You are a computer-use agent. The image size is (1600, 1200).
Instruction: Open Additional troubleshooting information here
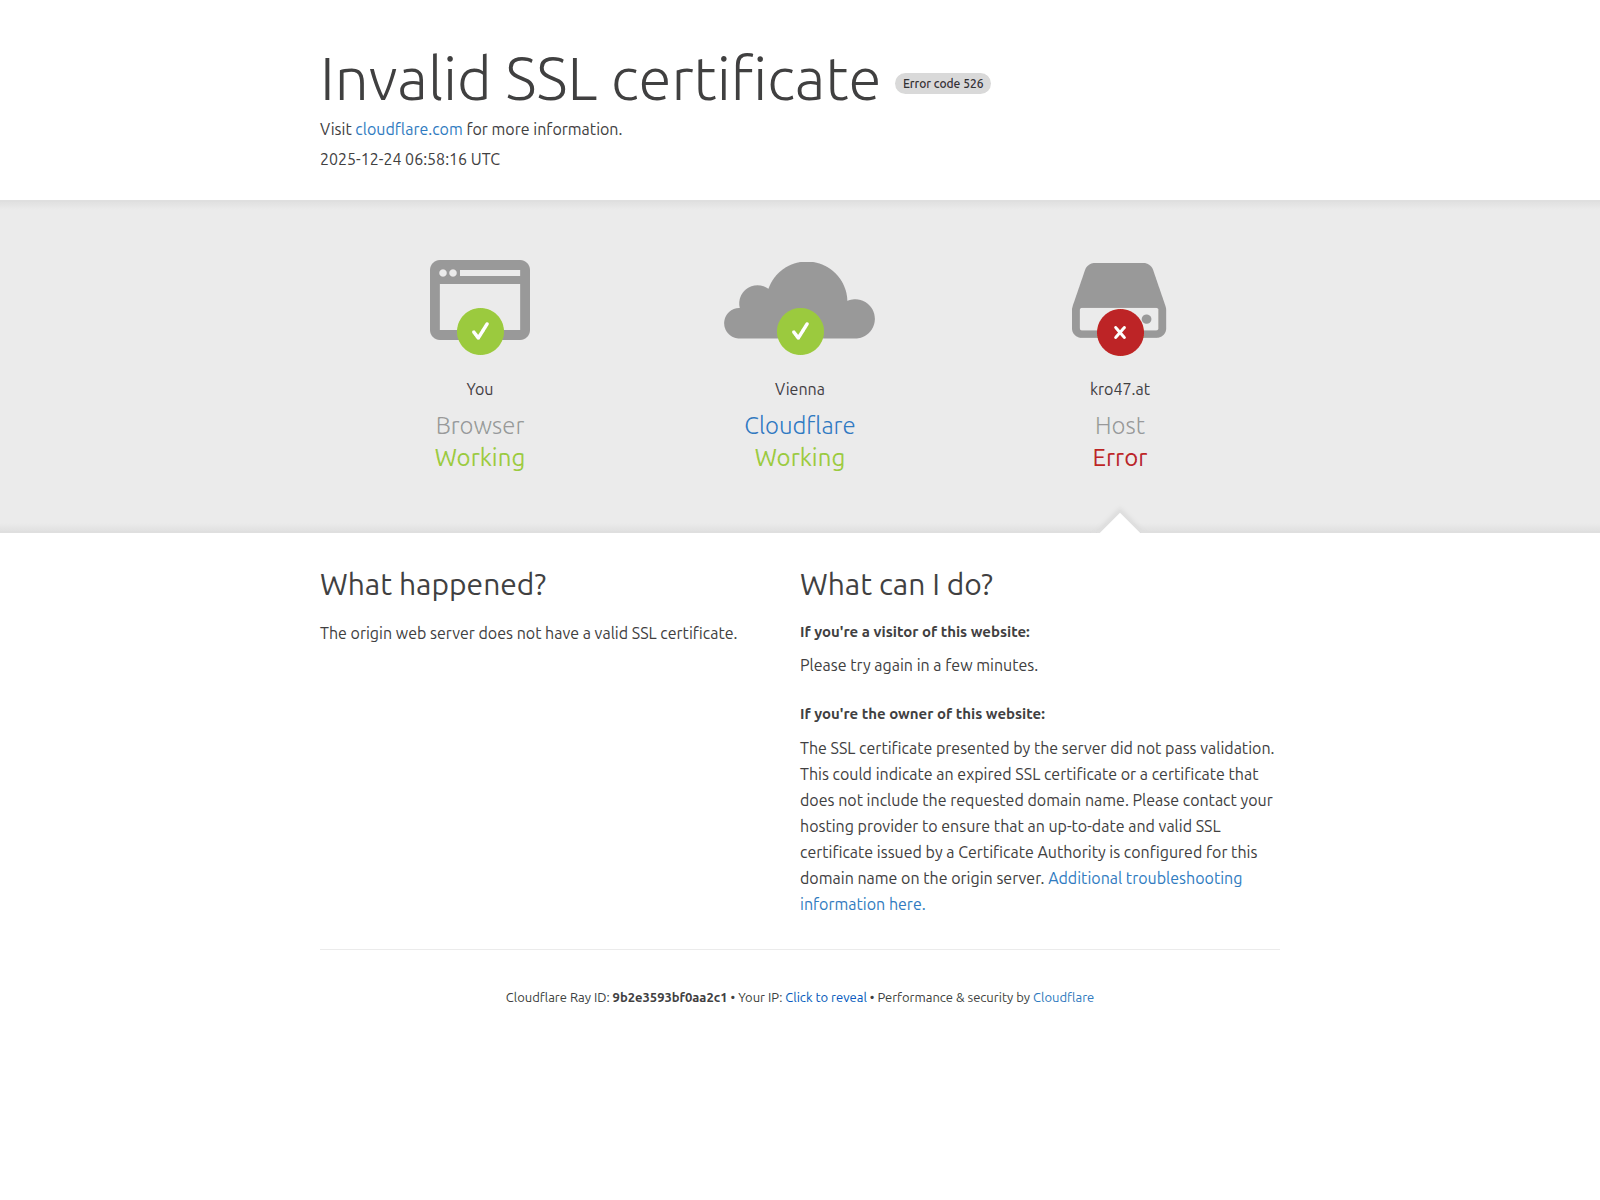pos(1145,878)
